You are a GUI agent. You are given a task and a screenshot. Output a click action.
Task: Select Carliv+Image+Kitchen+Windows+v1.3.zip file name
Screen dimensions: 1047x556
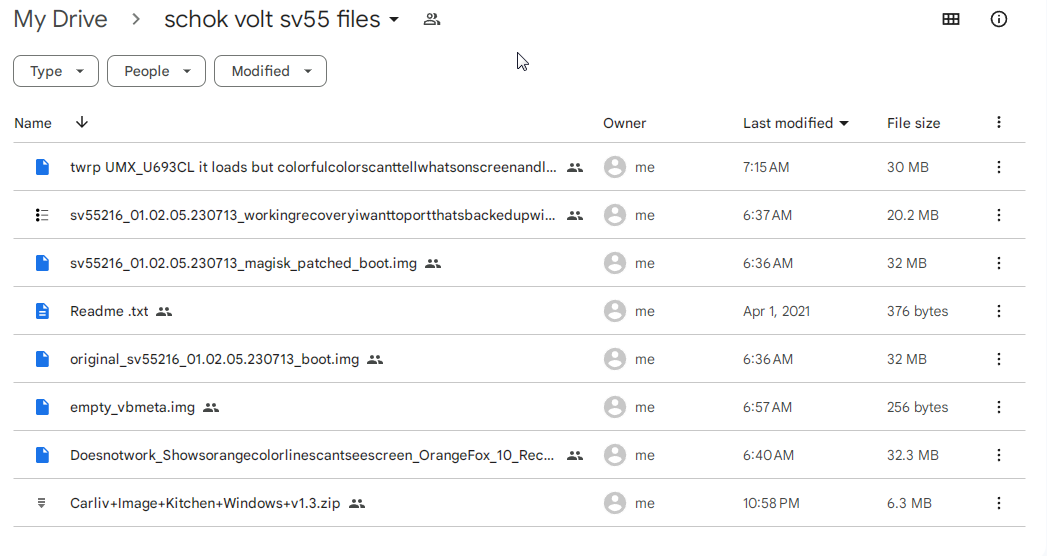click(x=205, y=503)
